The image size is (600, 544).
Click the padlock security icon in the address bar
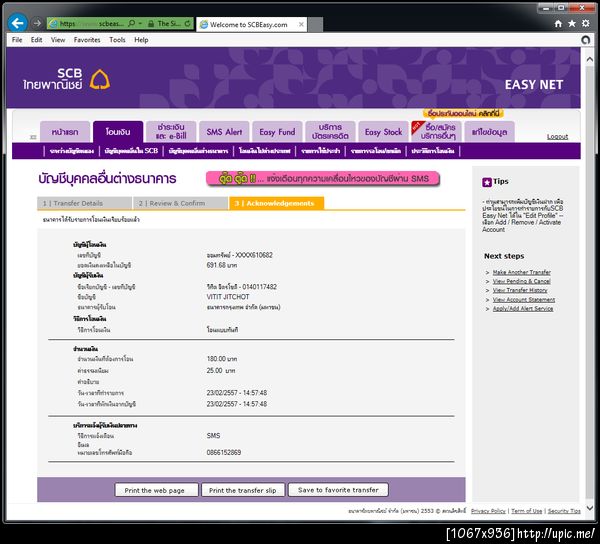pyautogui.click(x=151, y=23)
